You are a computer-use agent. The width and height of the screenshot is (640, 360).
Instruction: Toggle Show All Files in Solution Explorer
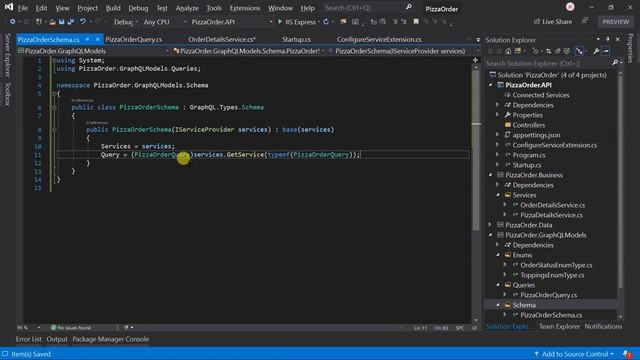[x=567, y=51]
